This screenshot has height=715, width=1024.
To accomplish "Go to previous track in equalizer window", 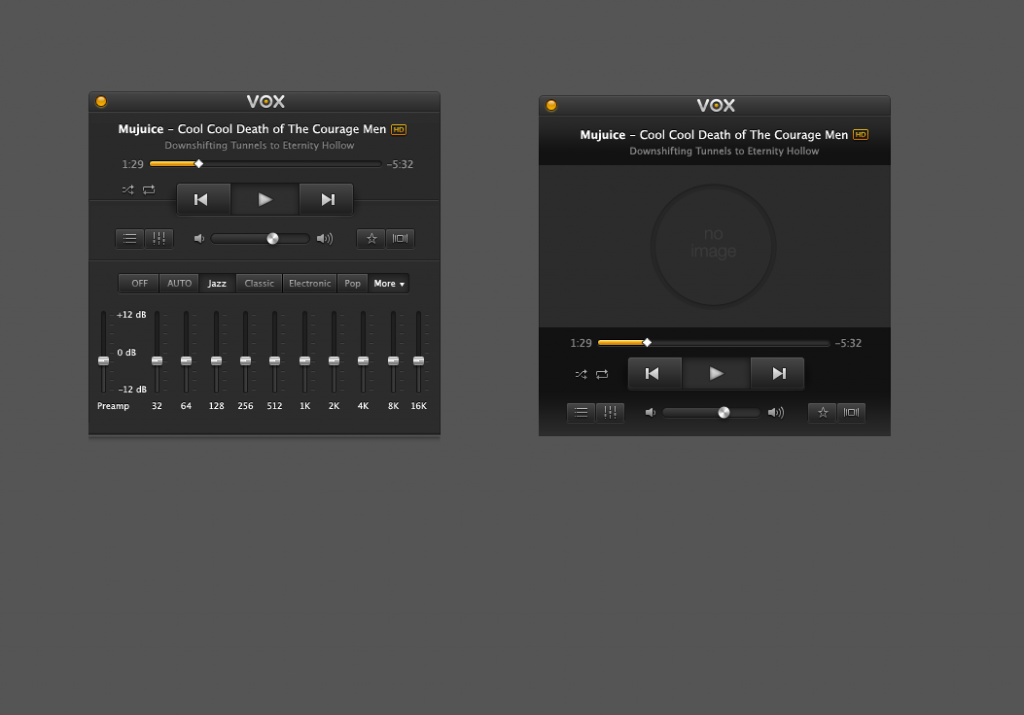I will (202, 199).
